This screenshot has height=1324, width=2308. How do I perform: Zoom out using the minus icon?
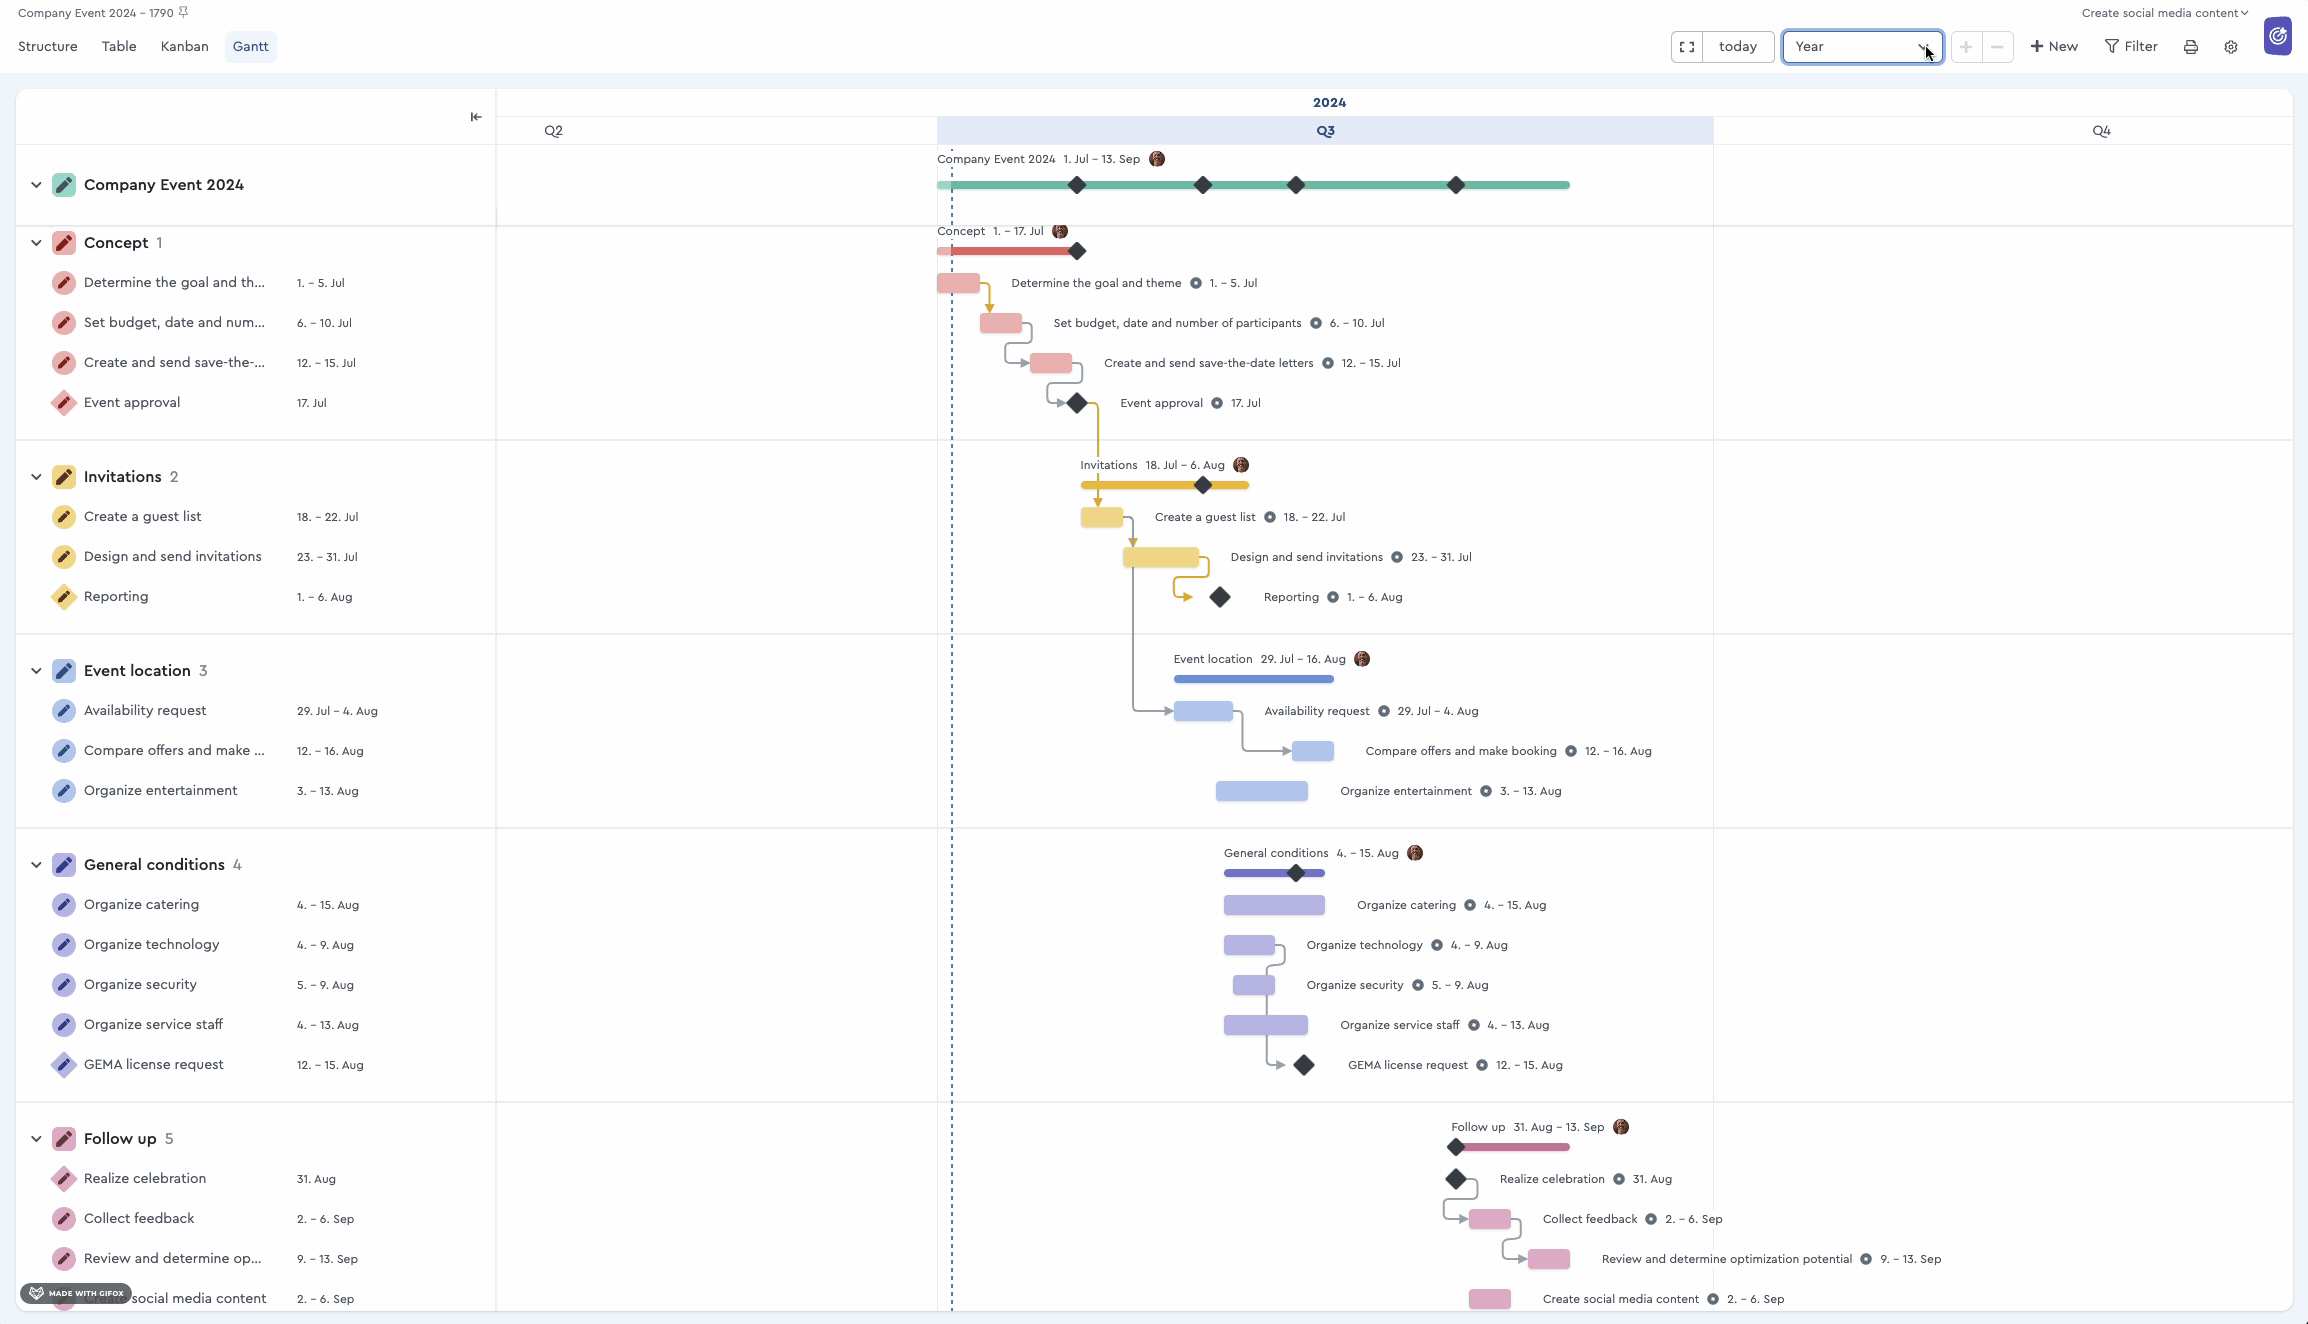pyautogui.click(x=1997, y=46)
